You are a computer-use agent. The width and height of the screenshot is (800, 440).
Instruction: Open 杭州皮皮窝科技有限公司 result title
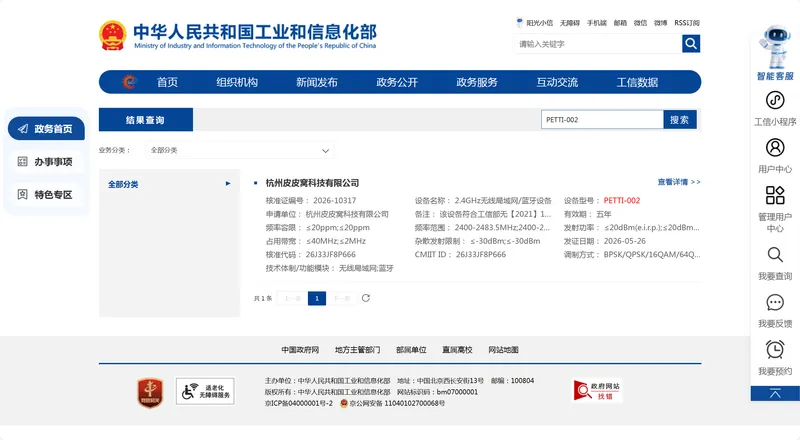coord(312,183)
